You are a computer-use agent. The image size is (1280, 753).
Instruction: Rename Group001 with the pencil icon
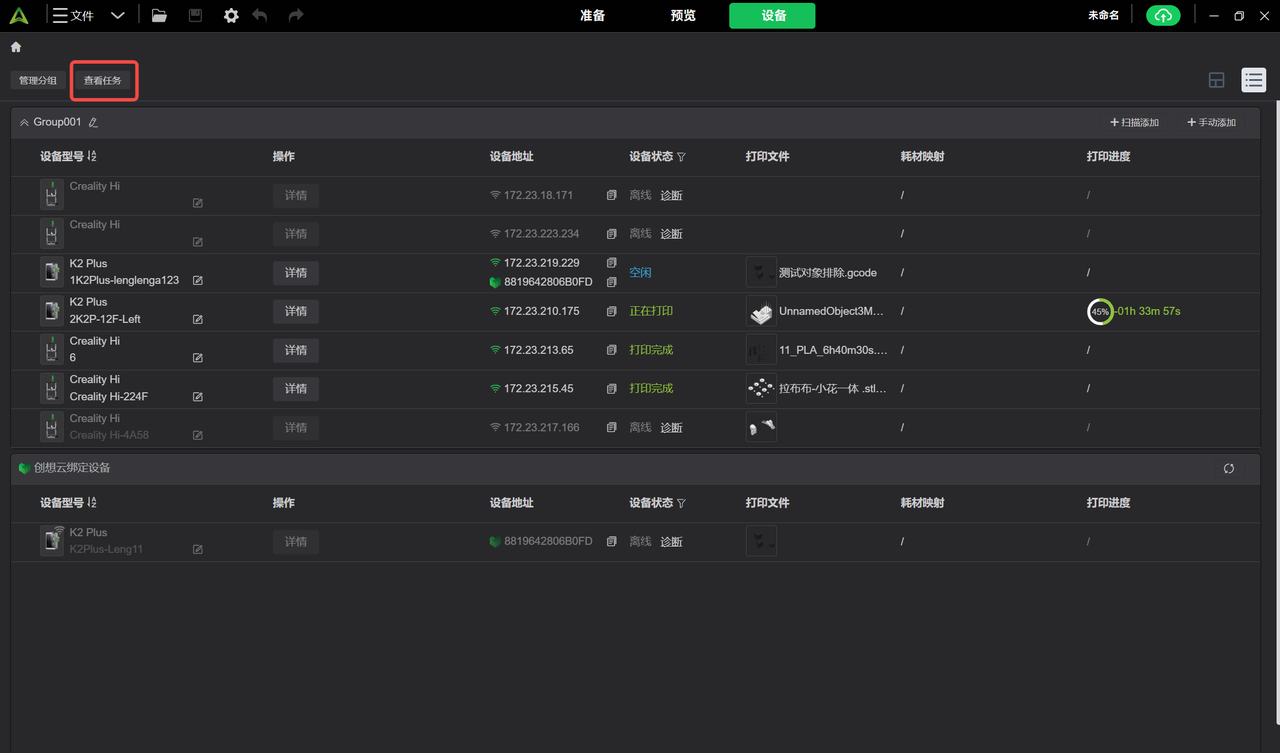(x=93, y=123)
